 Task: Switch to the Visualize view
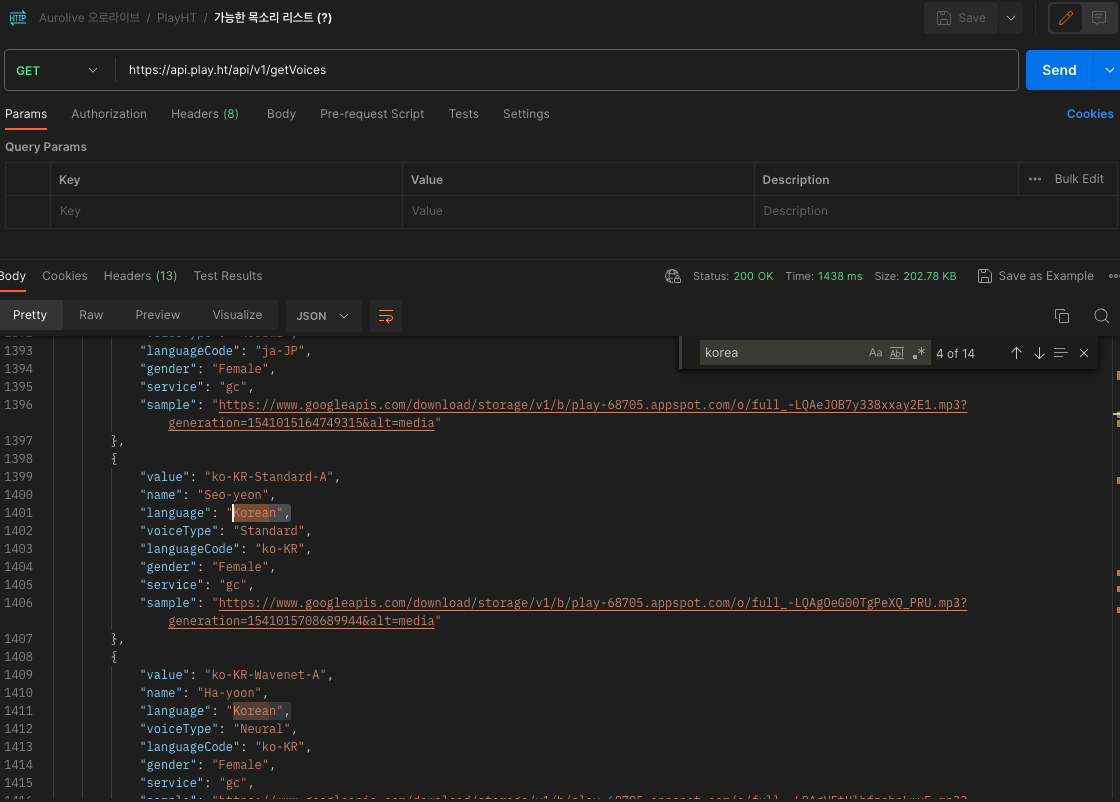click(237, 315)
